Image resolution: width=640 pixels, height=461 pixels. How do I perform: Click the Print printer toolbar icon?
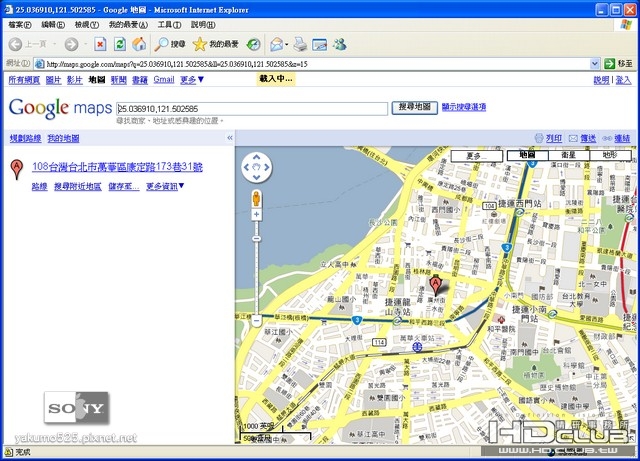[300, 44]
